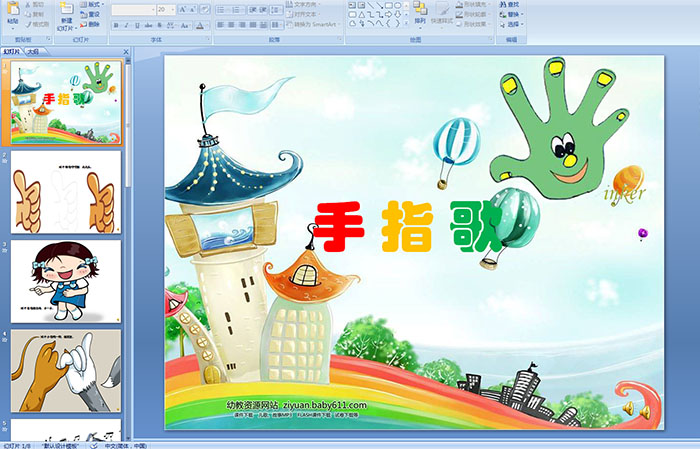Open the font color dropdown arrow
Image resolution: width=700 pixels, height=449 pixels.
point(208,25)
